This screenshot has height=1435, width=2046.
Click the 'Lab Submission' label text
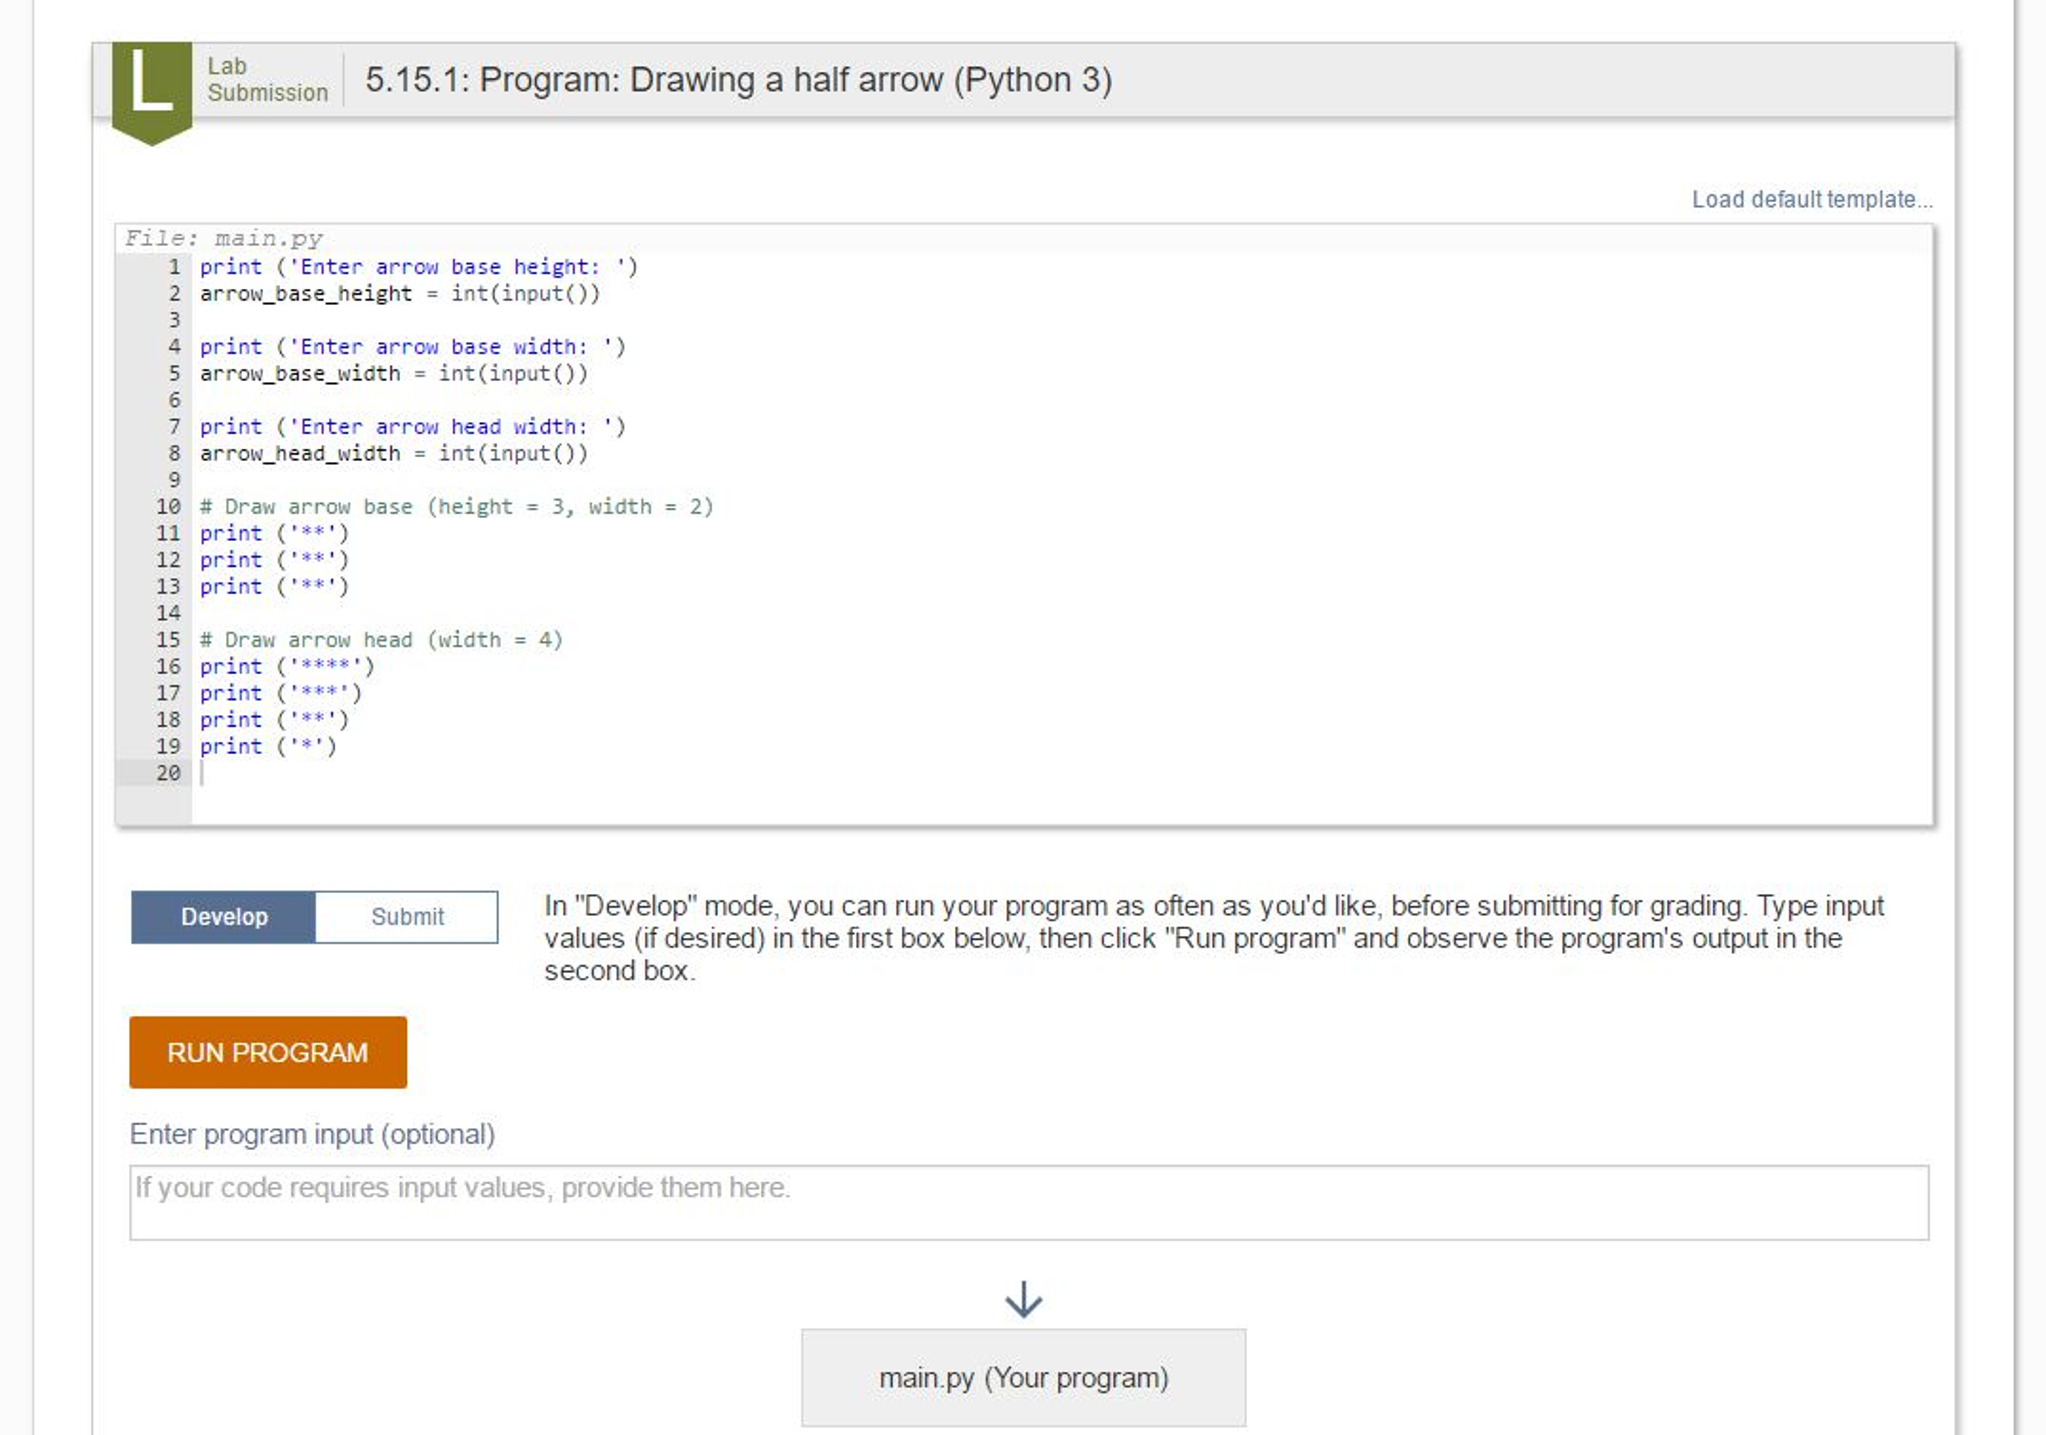267,79
